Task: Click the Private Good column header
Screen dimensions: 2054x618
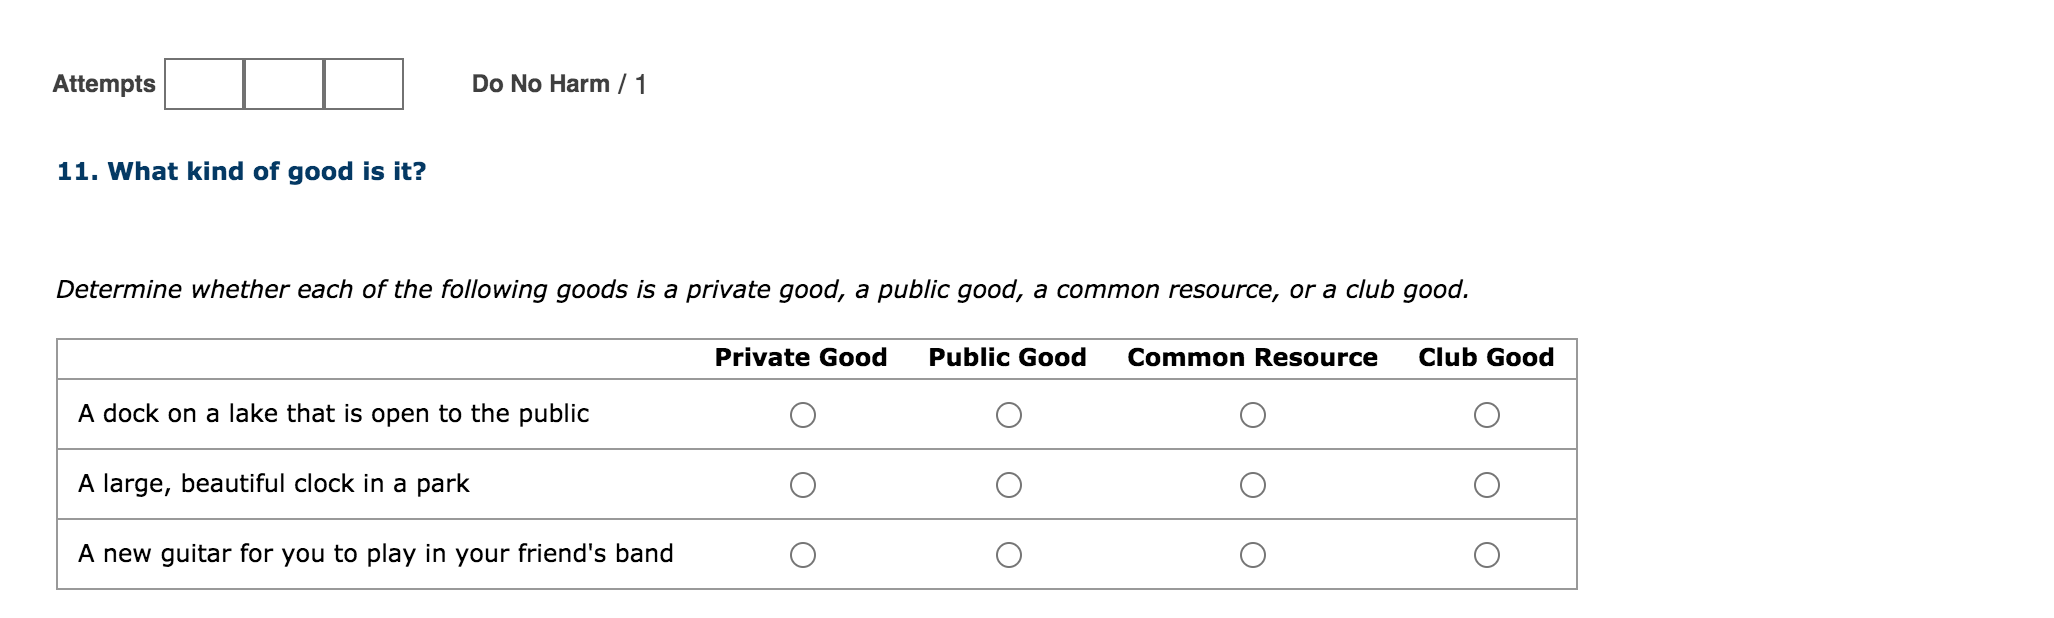Action: pyautogui.click(x=801, y=357)
